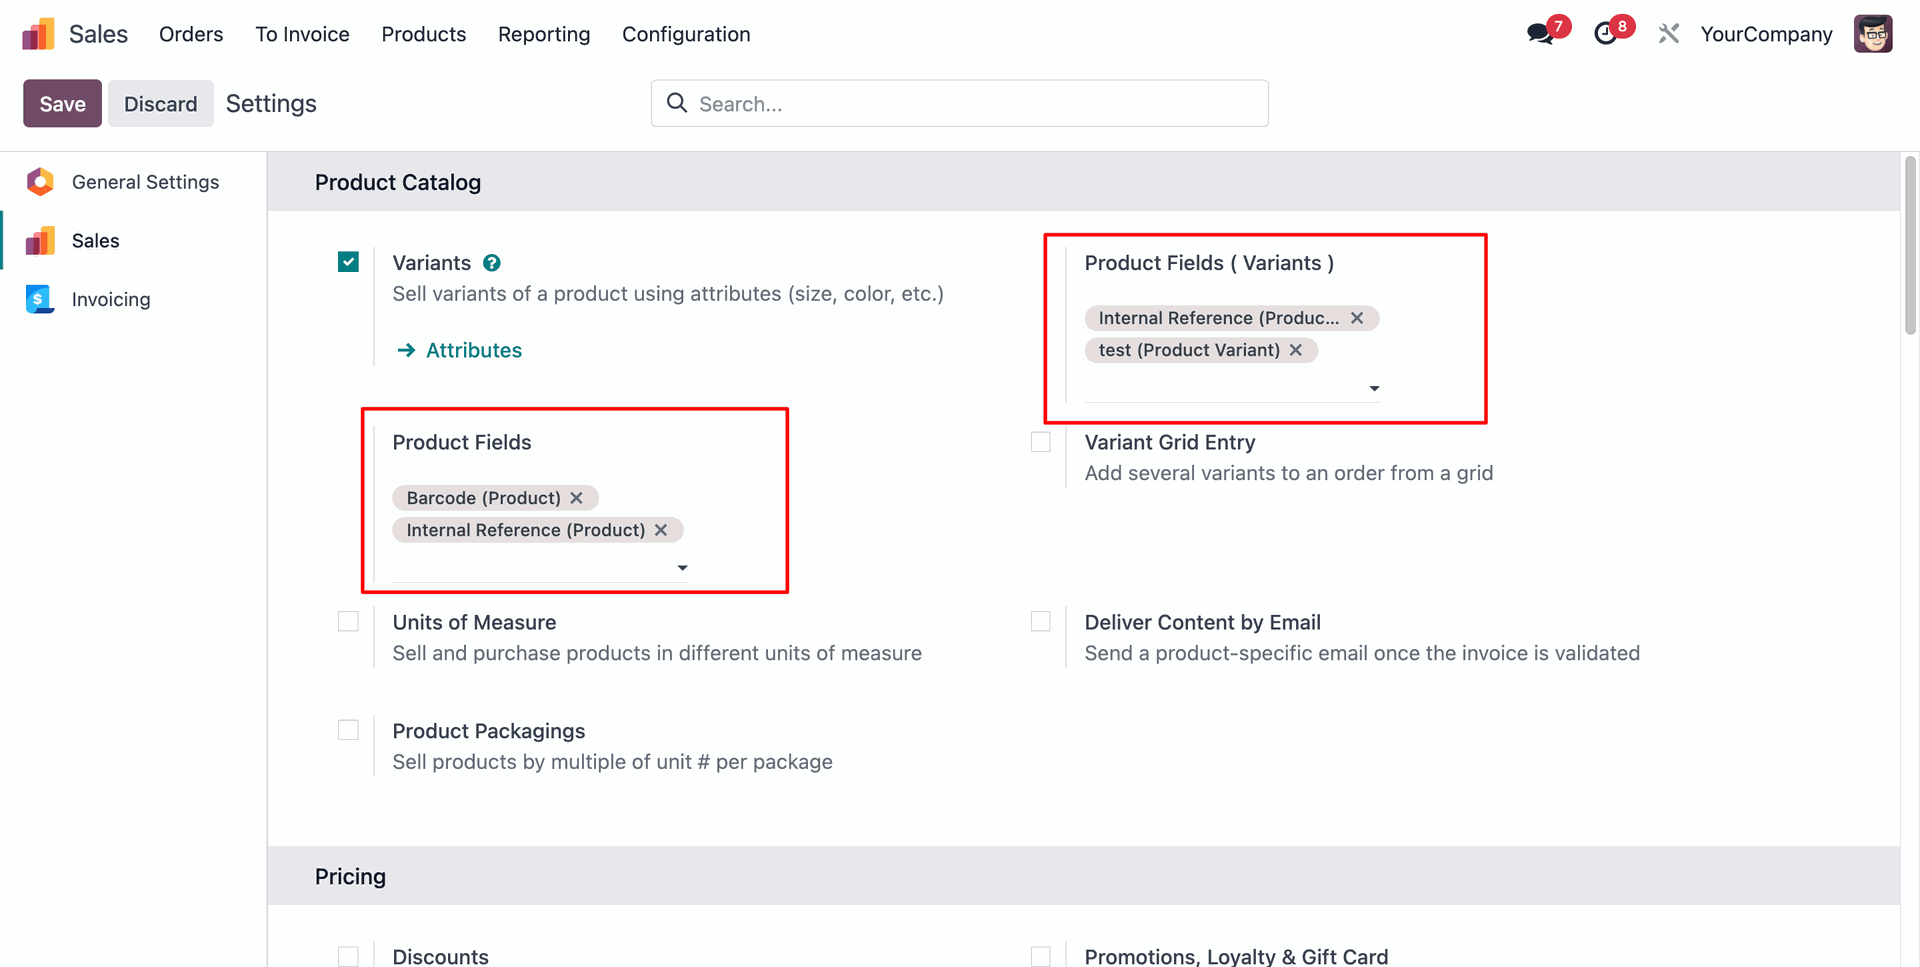1920x967 pixels.
Task: Uncheck the Variants checkbox
Action: tap(348, 262)
